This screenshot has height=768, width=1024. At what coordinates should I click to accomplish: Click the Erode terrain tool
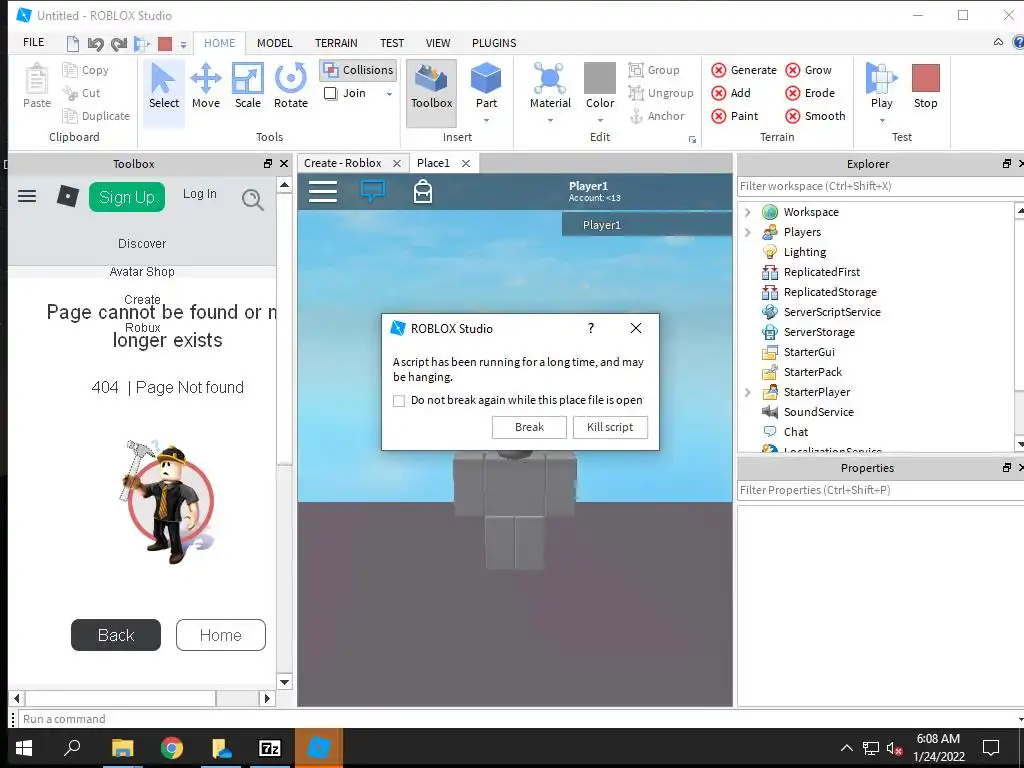[x=810, y=93]
